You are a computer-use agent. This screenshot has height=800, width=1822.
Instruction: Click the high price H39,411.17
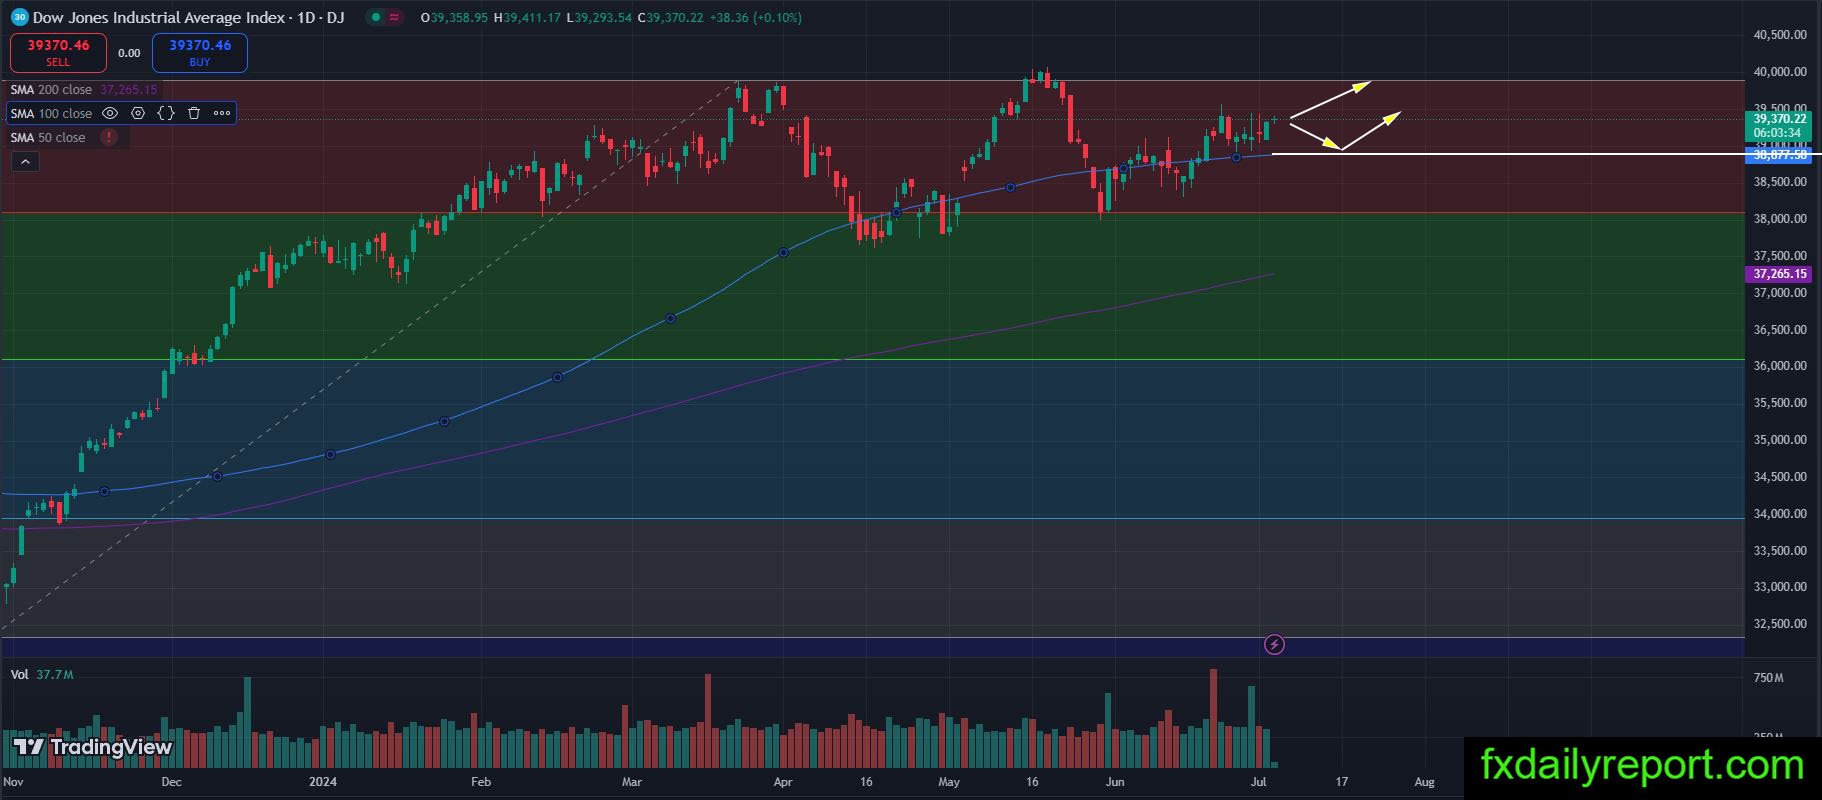coord(527,17)
